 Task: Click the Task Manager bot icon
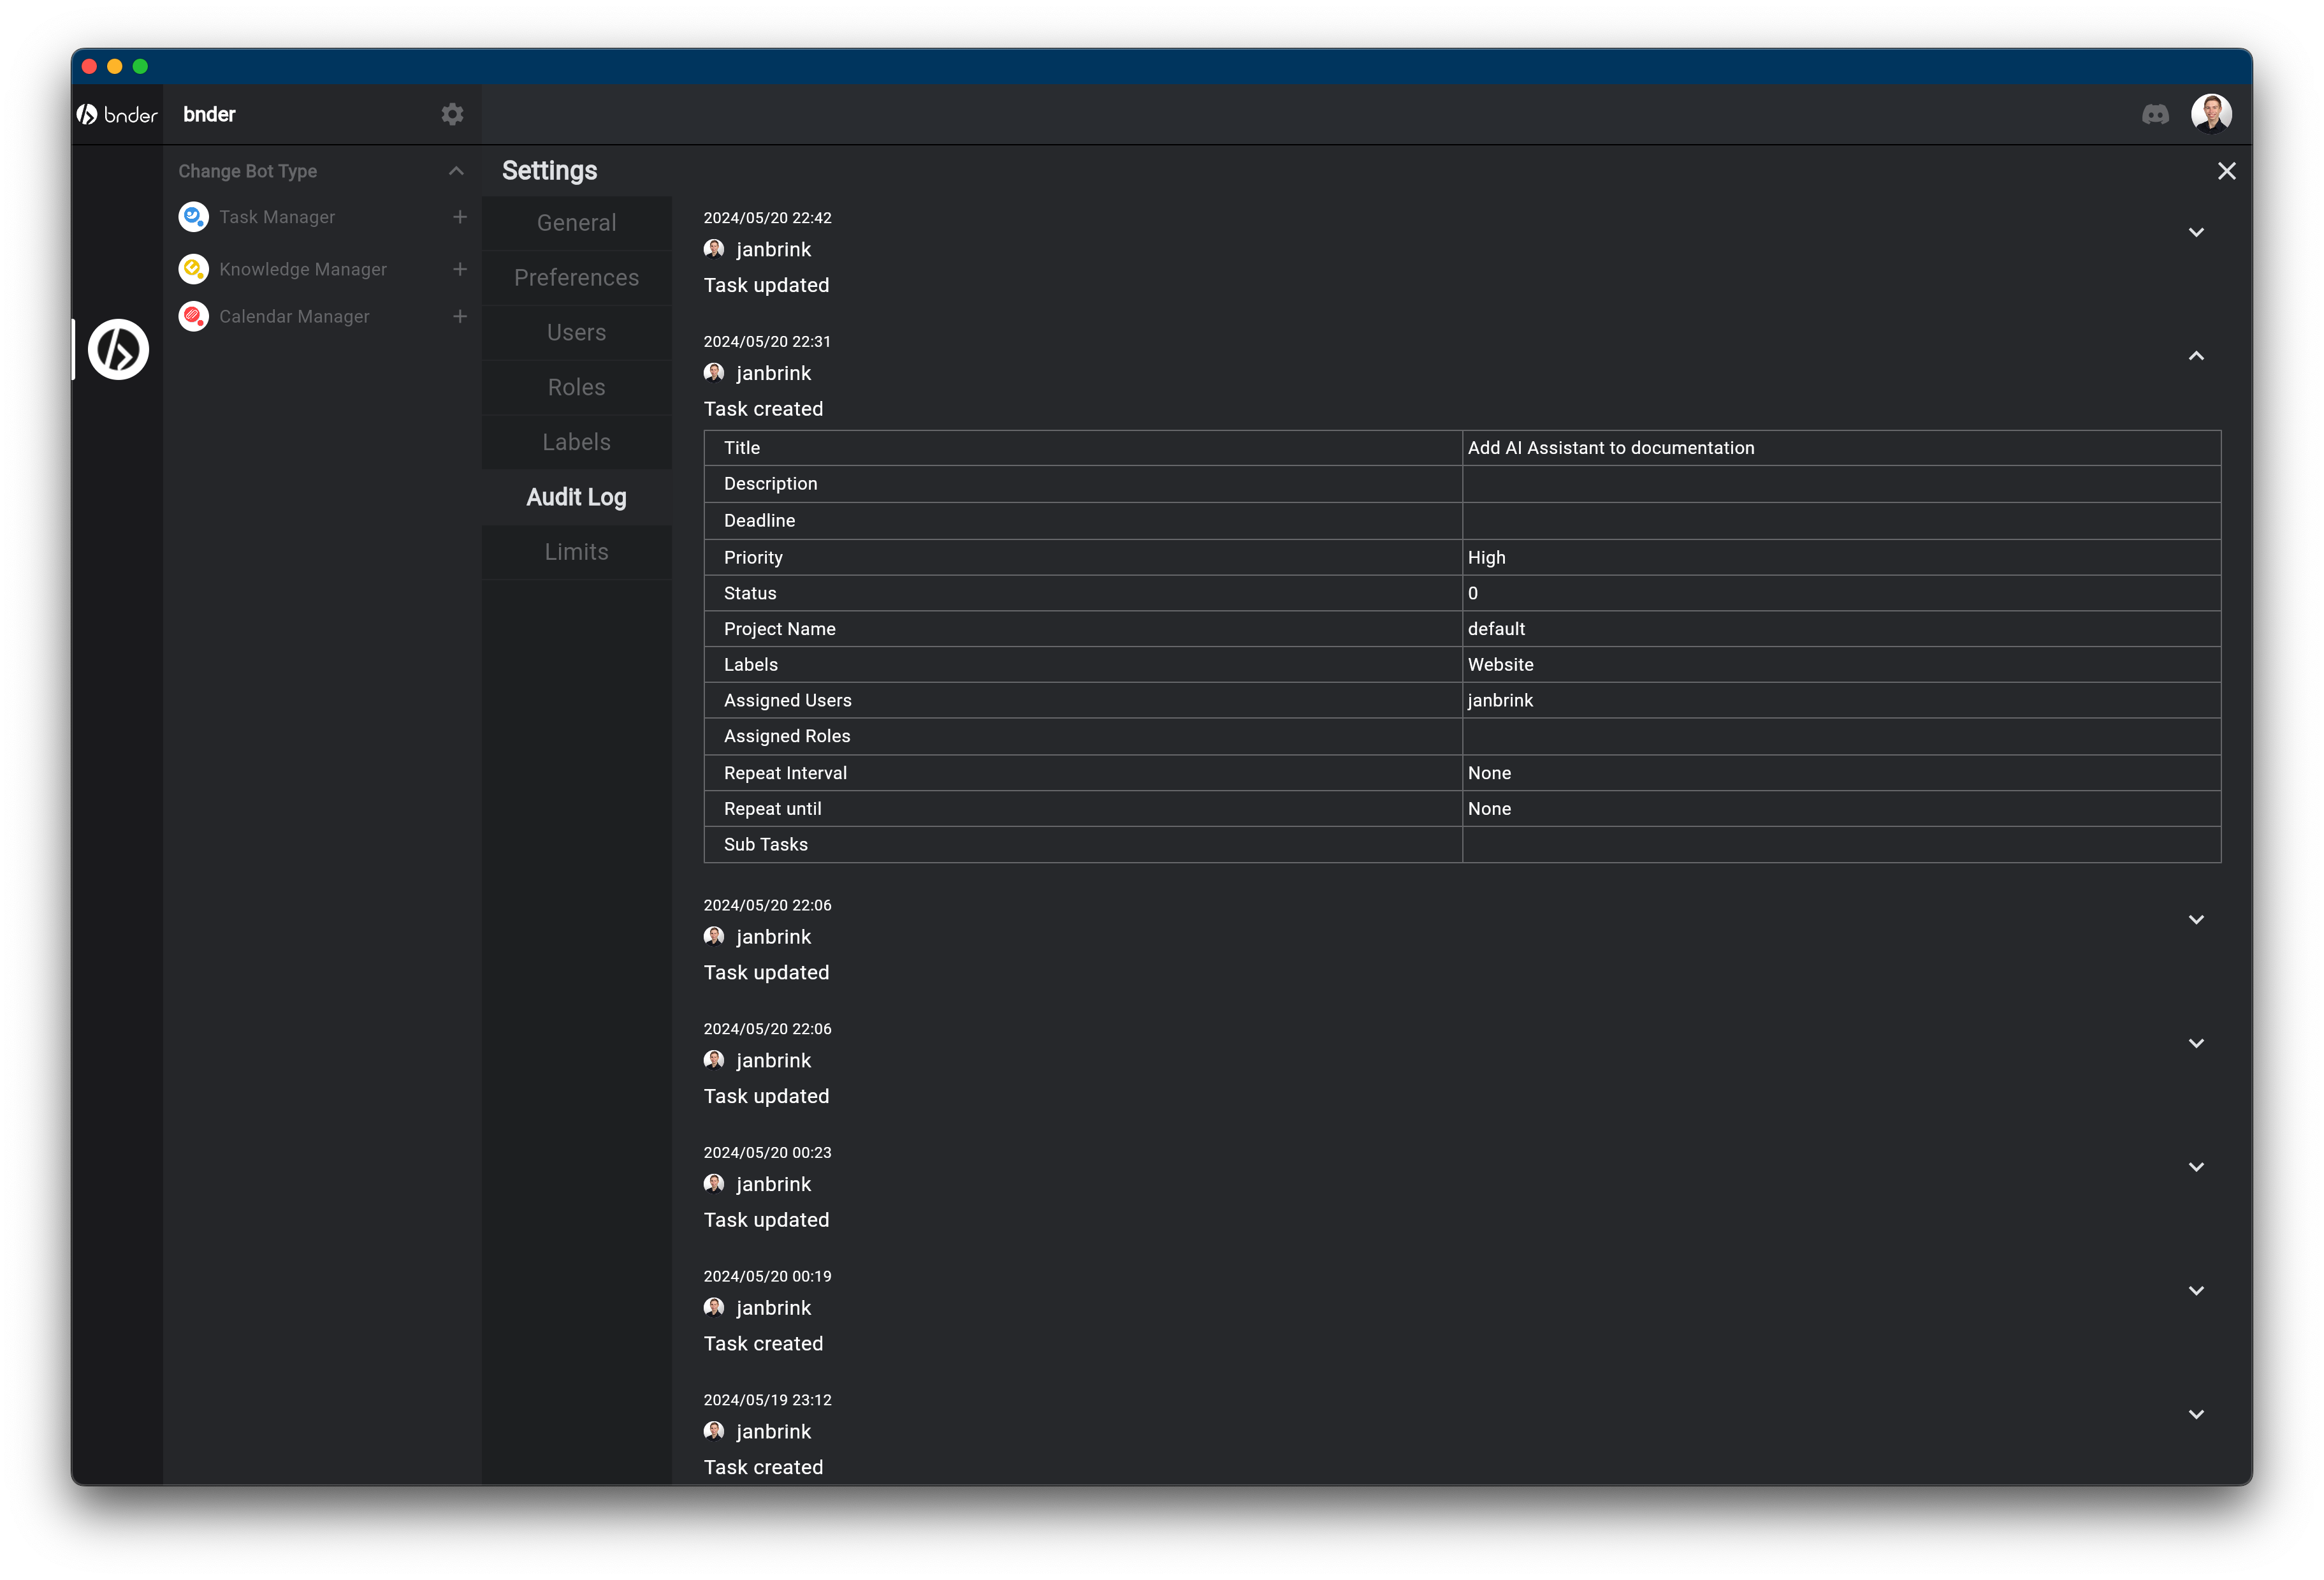(193, 216)
